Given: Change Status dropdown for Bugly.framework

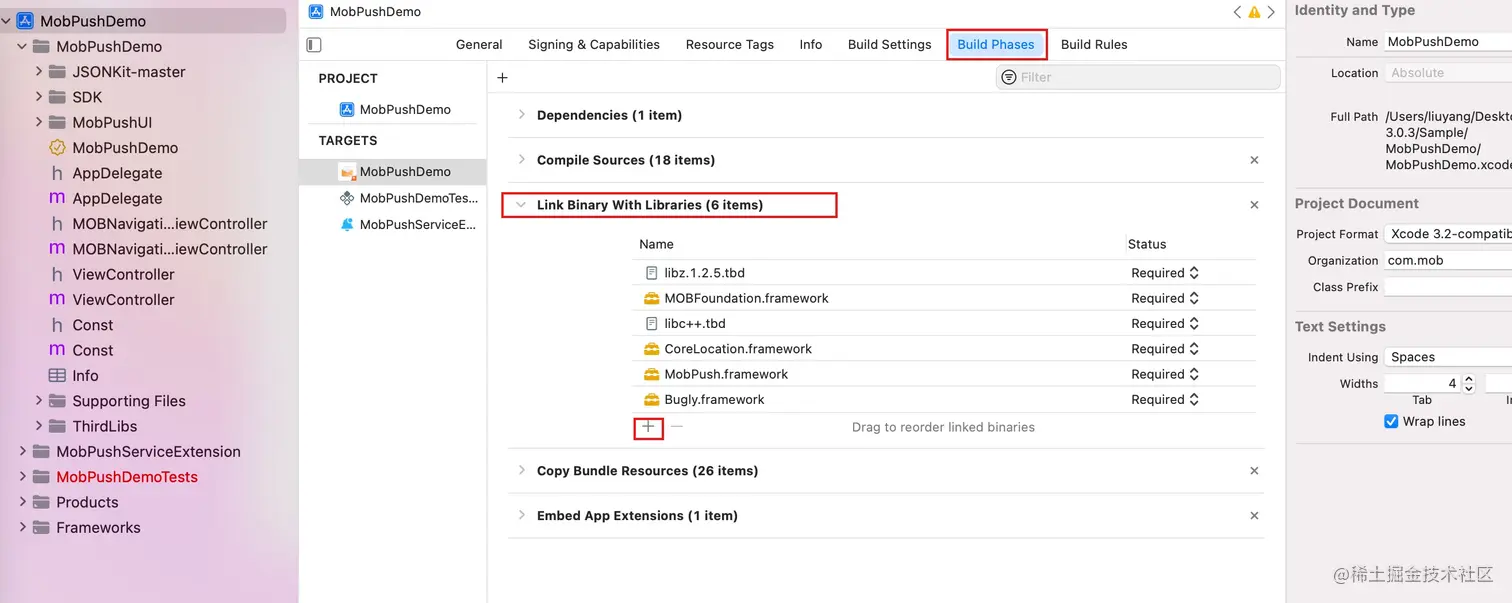Looking at the screenshot, I should [x=1165, y=400].
